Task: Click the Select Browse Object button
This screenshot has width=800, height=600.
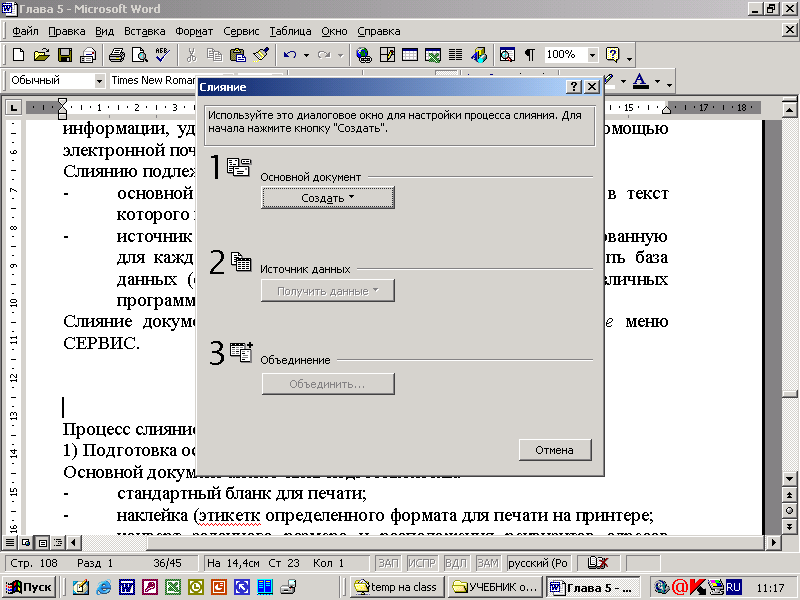Action: pos(789,511)
